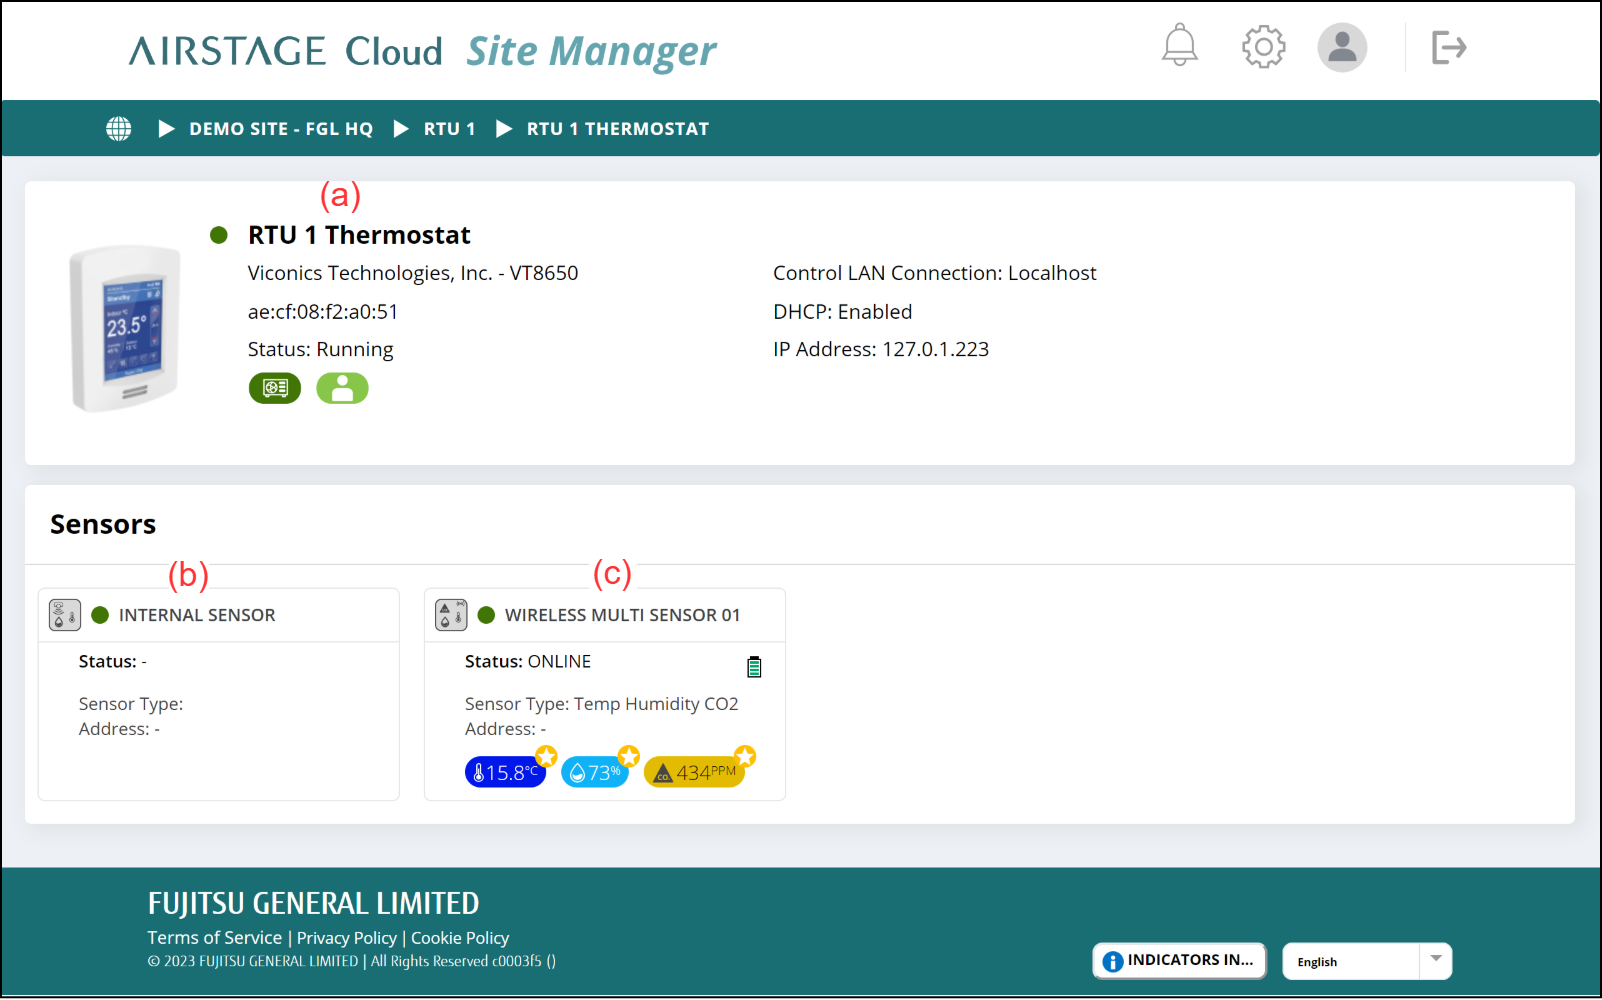Viewport: 1602px width, 1000px height.
Task: Toggle favorite star on temperature 15.8°C reading
Action: (546, 756)
